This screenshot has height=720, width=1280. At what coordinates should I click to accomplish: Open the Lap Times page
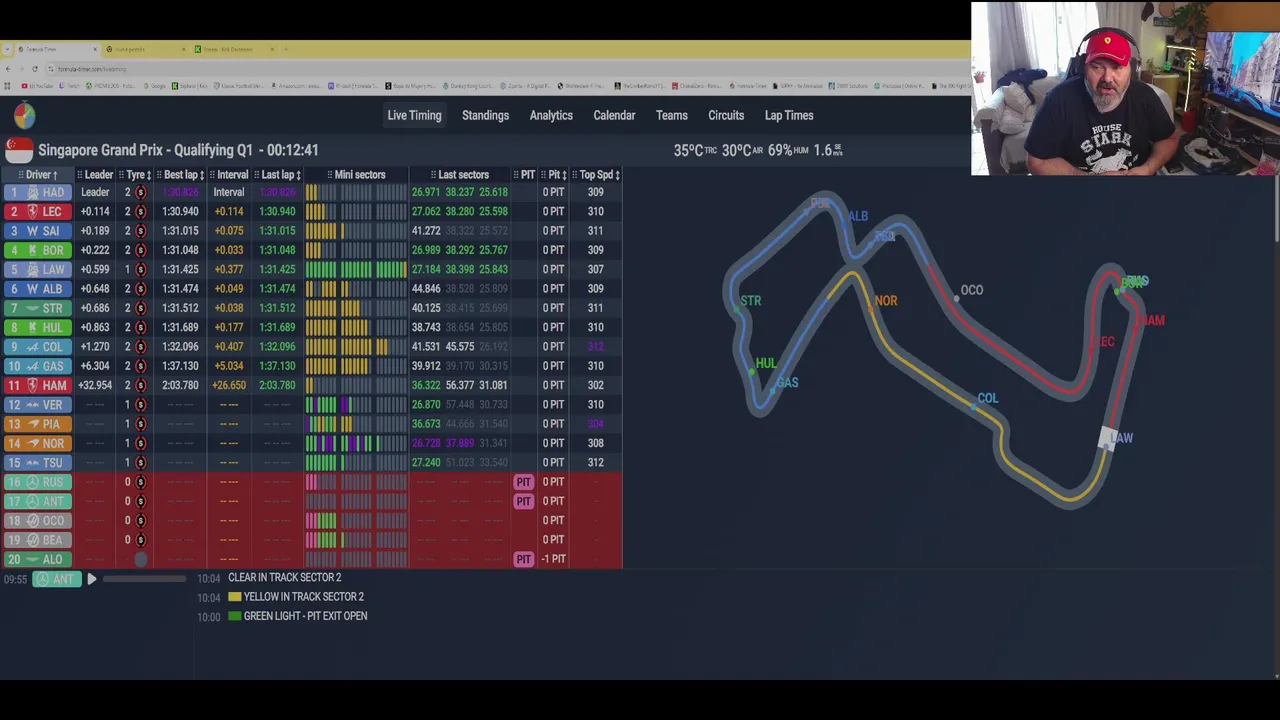coord(789,115)
